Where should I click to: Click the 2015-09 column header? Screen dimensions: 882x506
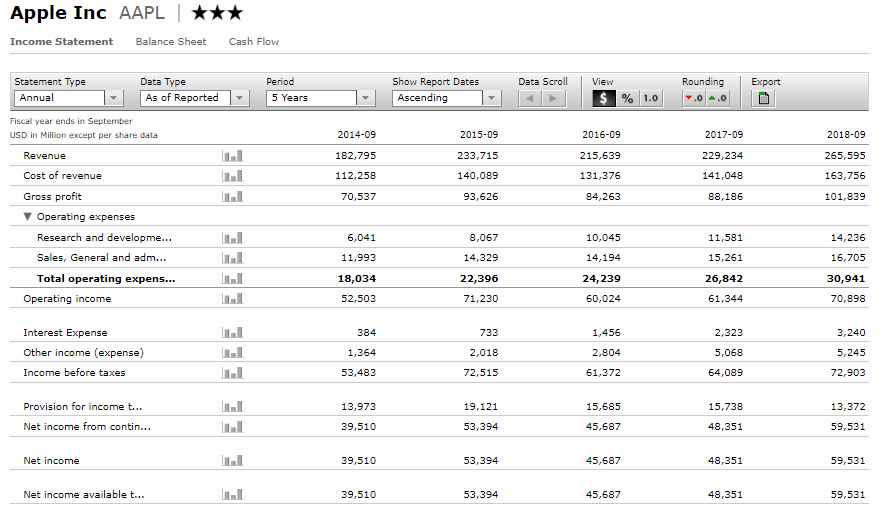tap(479, 135)
